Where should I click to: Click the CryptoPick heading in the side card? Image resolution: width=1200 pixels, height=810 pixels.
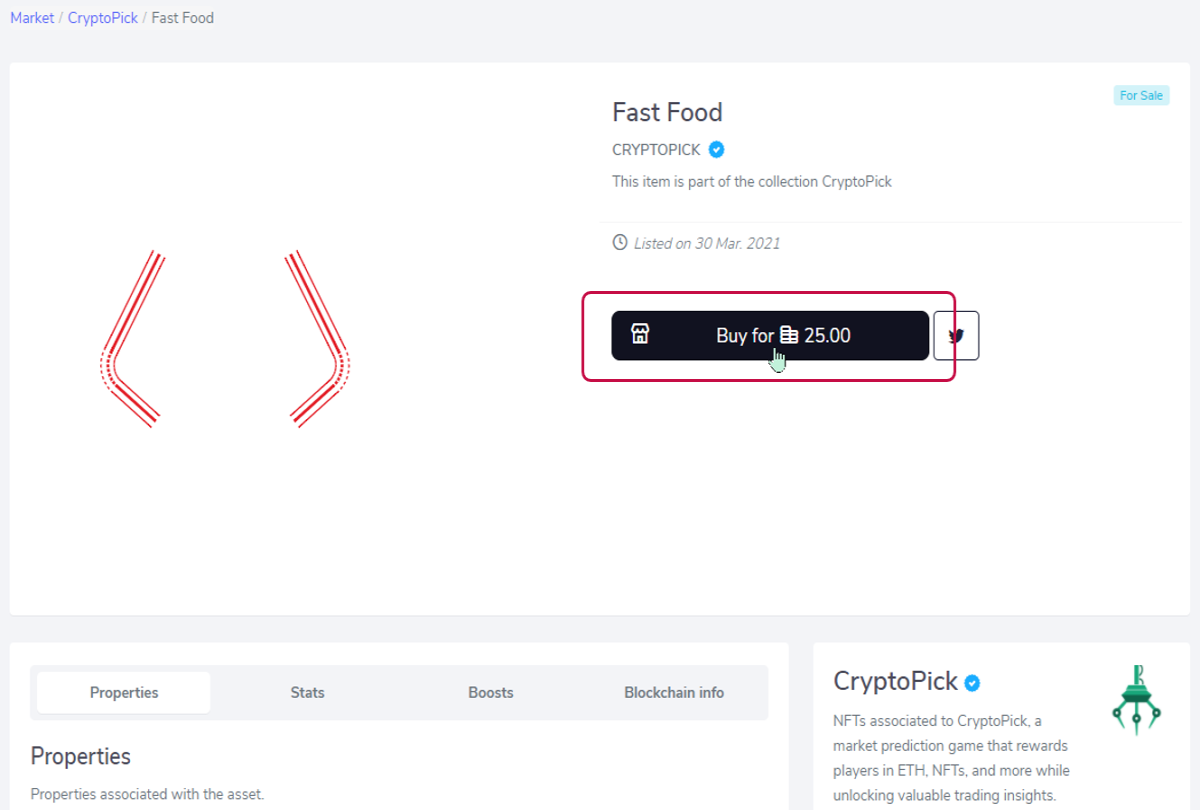point(895,682)
